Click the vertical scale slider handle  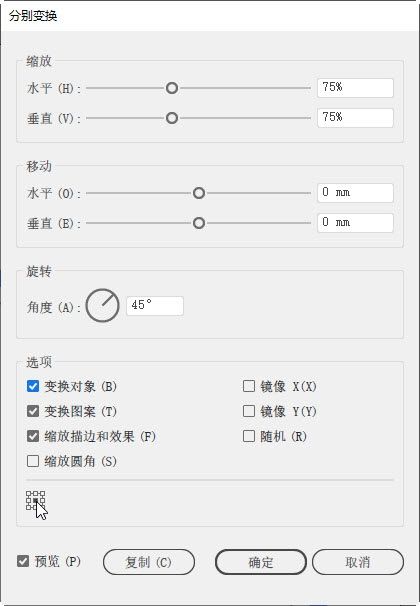tap(172, 118)
